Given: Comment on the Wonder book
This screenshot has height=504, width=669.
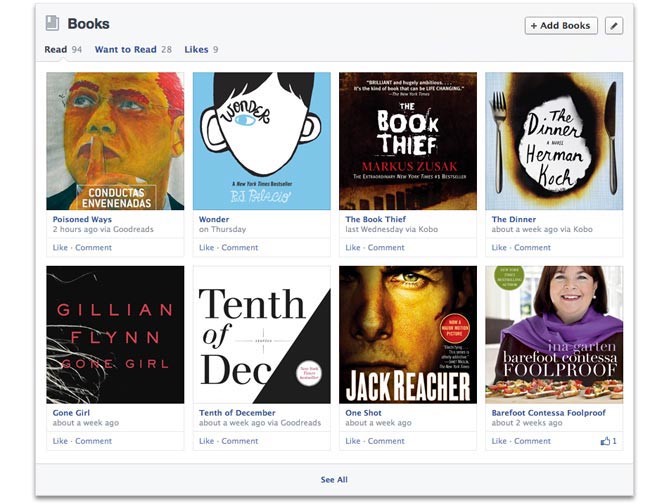Looking at the screenshot, I should [x=240, y=247].
